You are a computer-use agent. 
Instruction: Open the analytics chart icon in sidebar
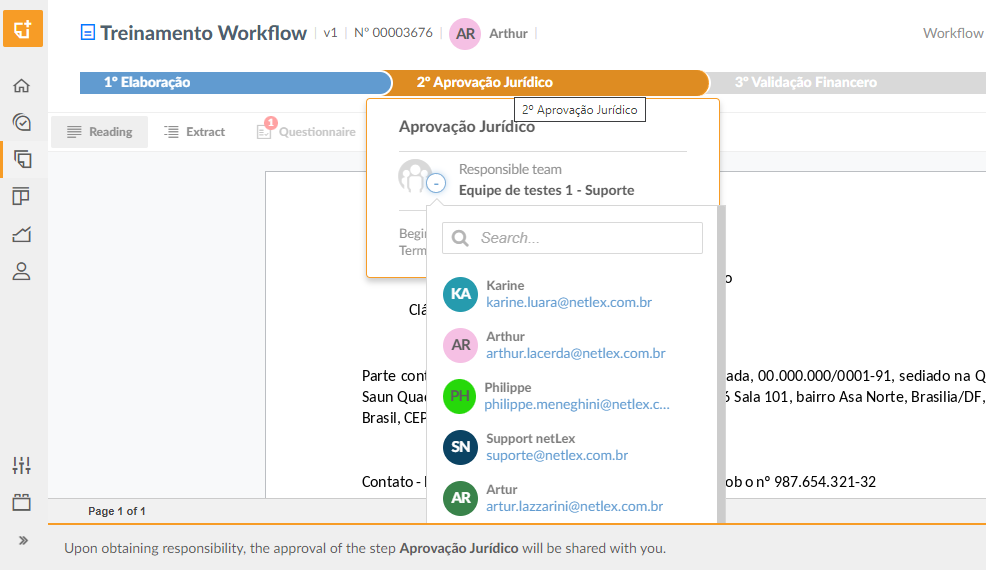pyautogui.click(x=21, y=234)
